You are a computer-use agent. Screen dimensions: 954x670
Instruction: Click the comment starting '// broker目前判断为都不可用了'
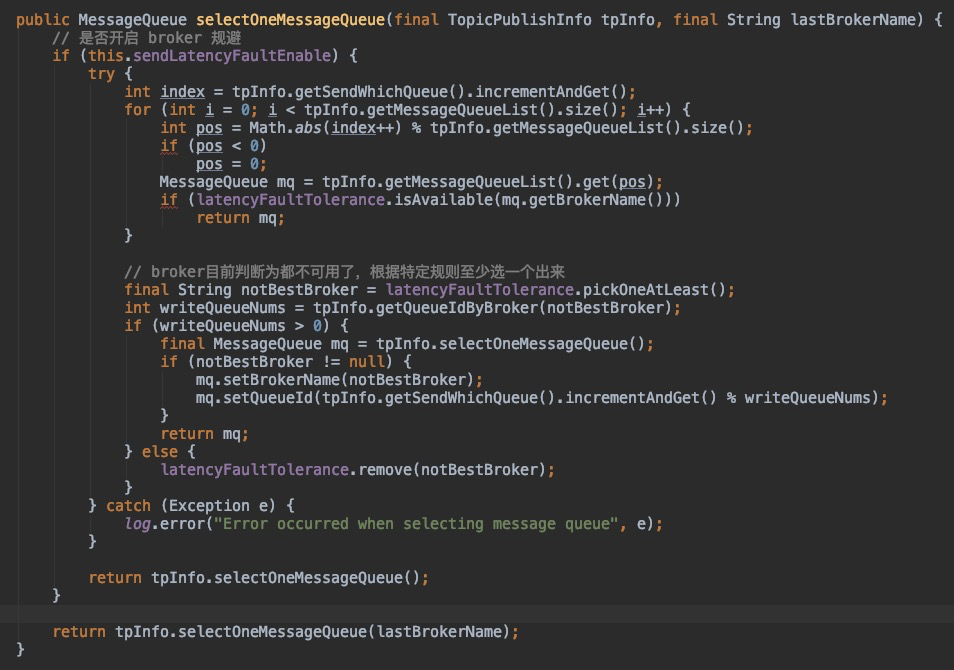(344, 272)
